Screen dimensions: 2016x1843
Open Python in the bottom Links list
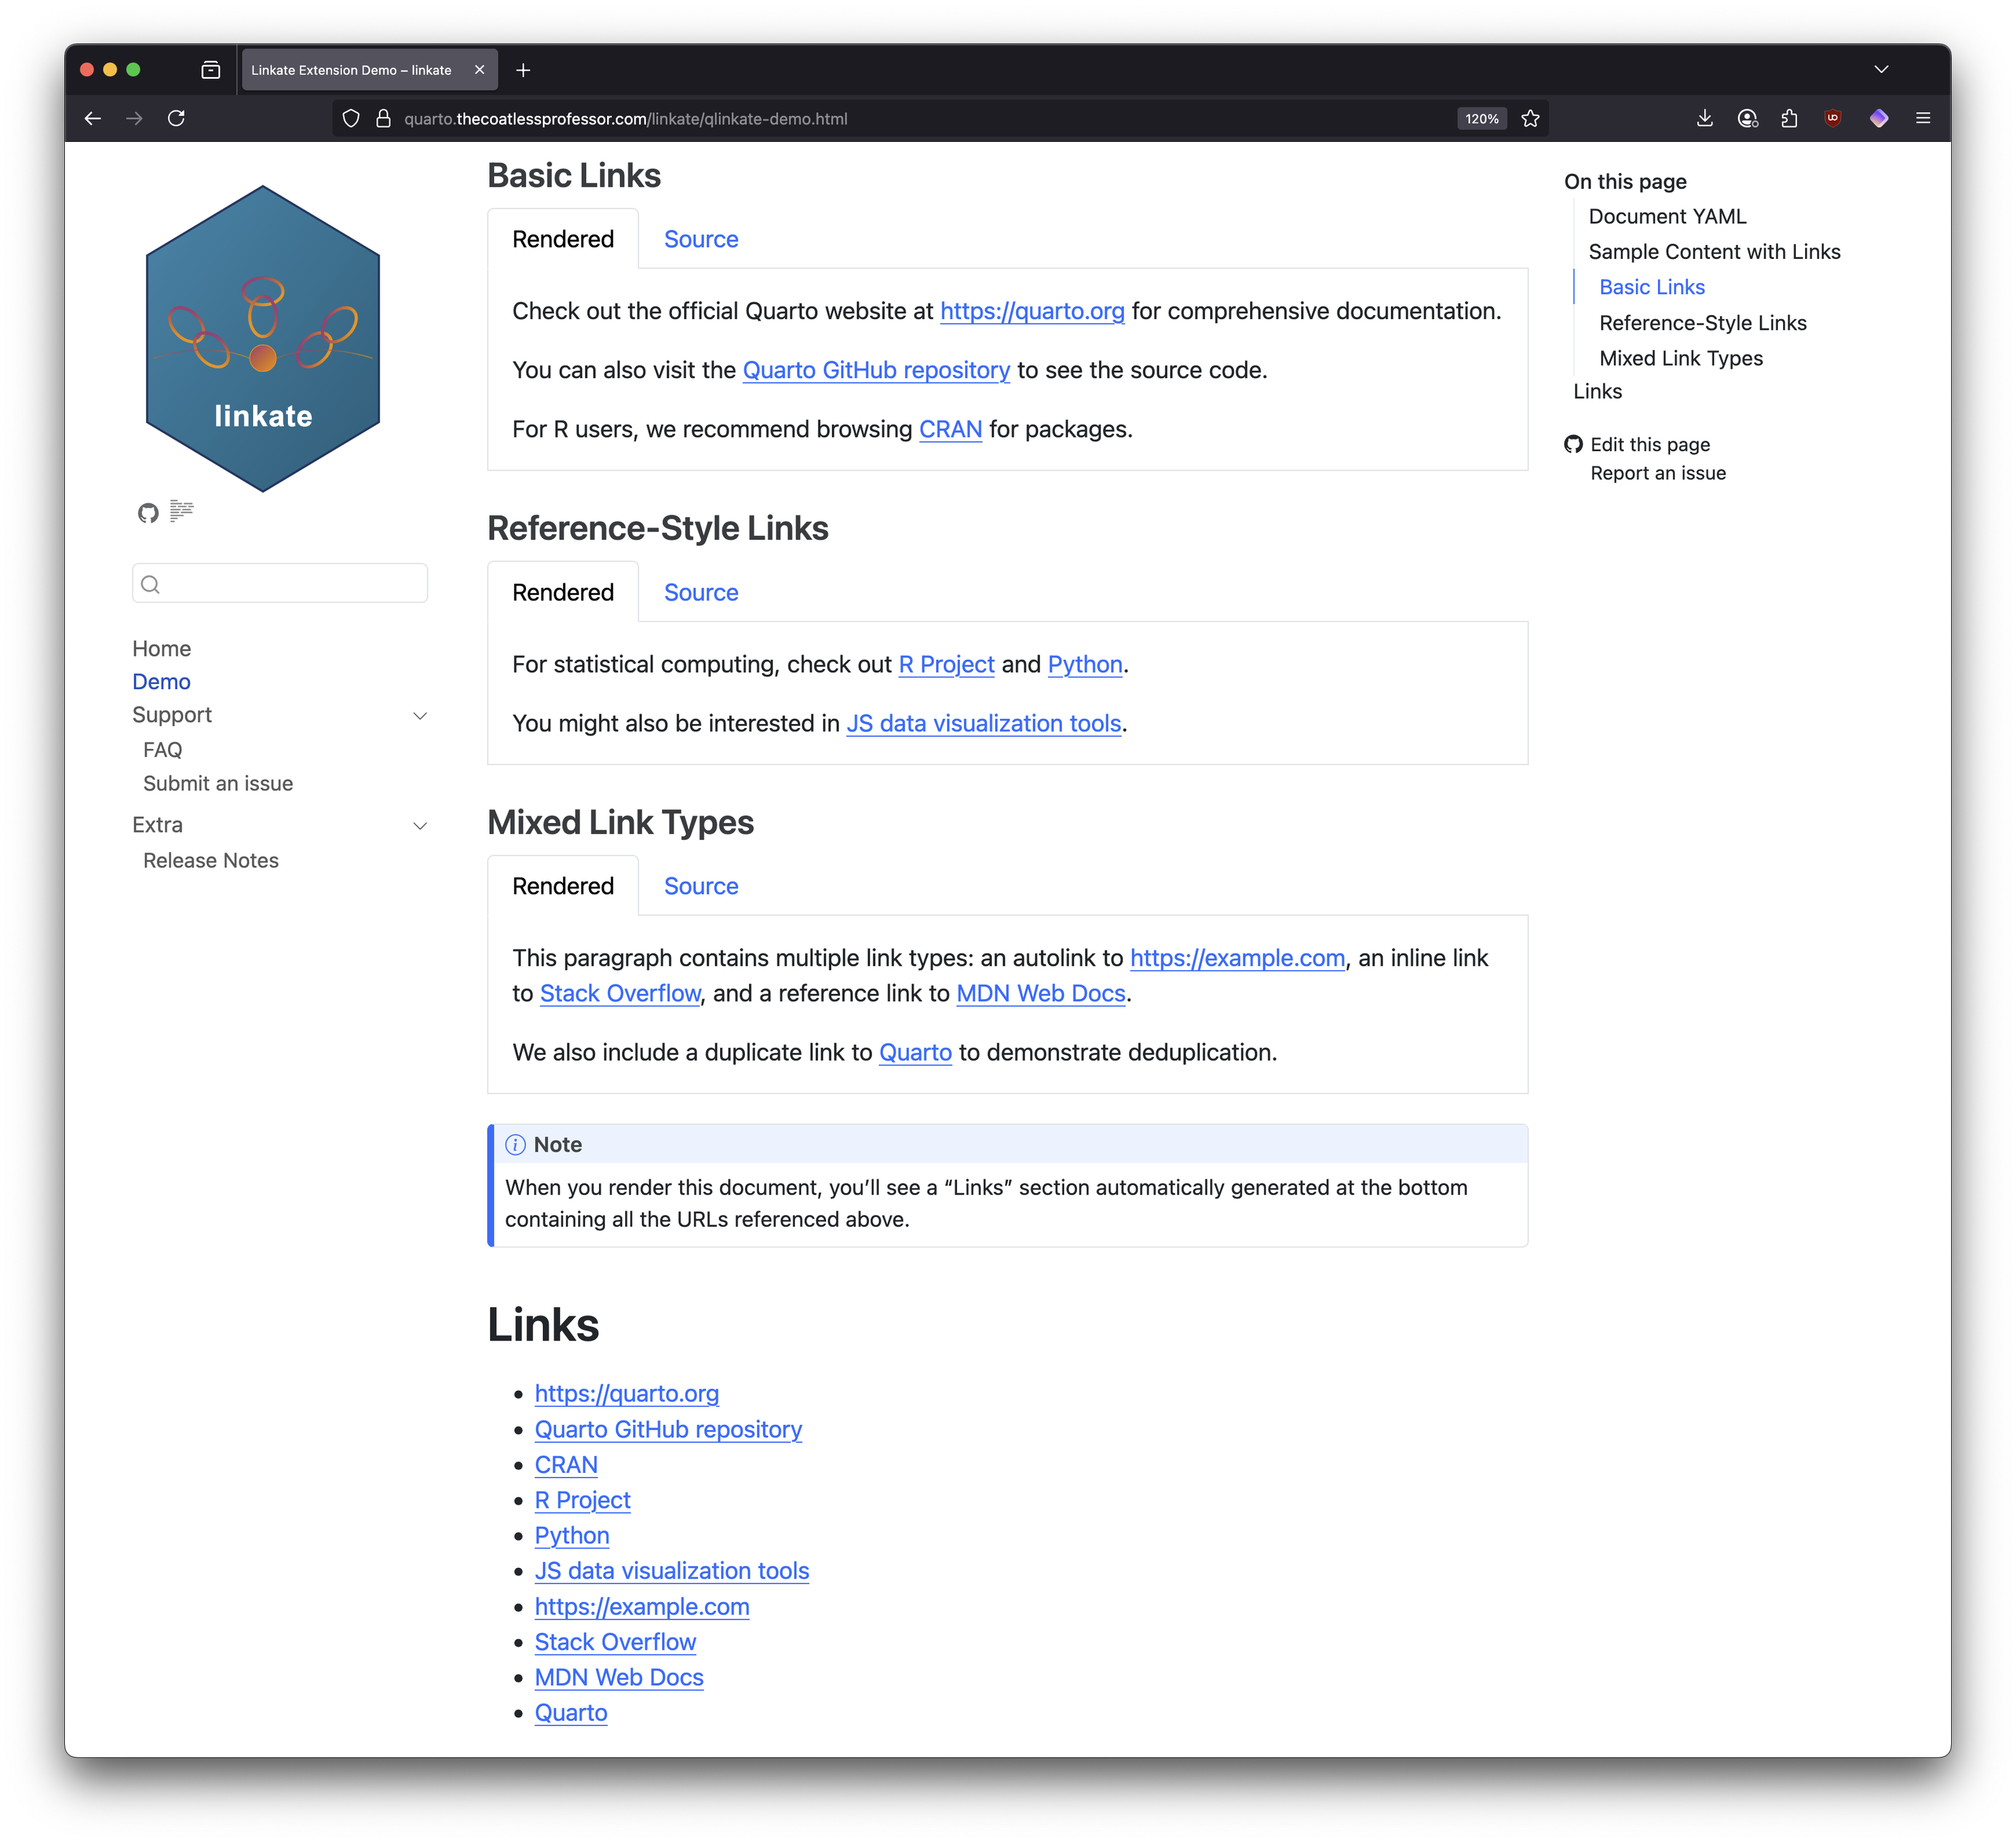click(x=572, y=1535)
